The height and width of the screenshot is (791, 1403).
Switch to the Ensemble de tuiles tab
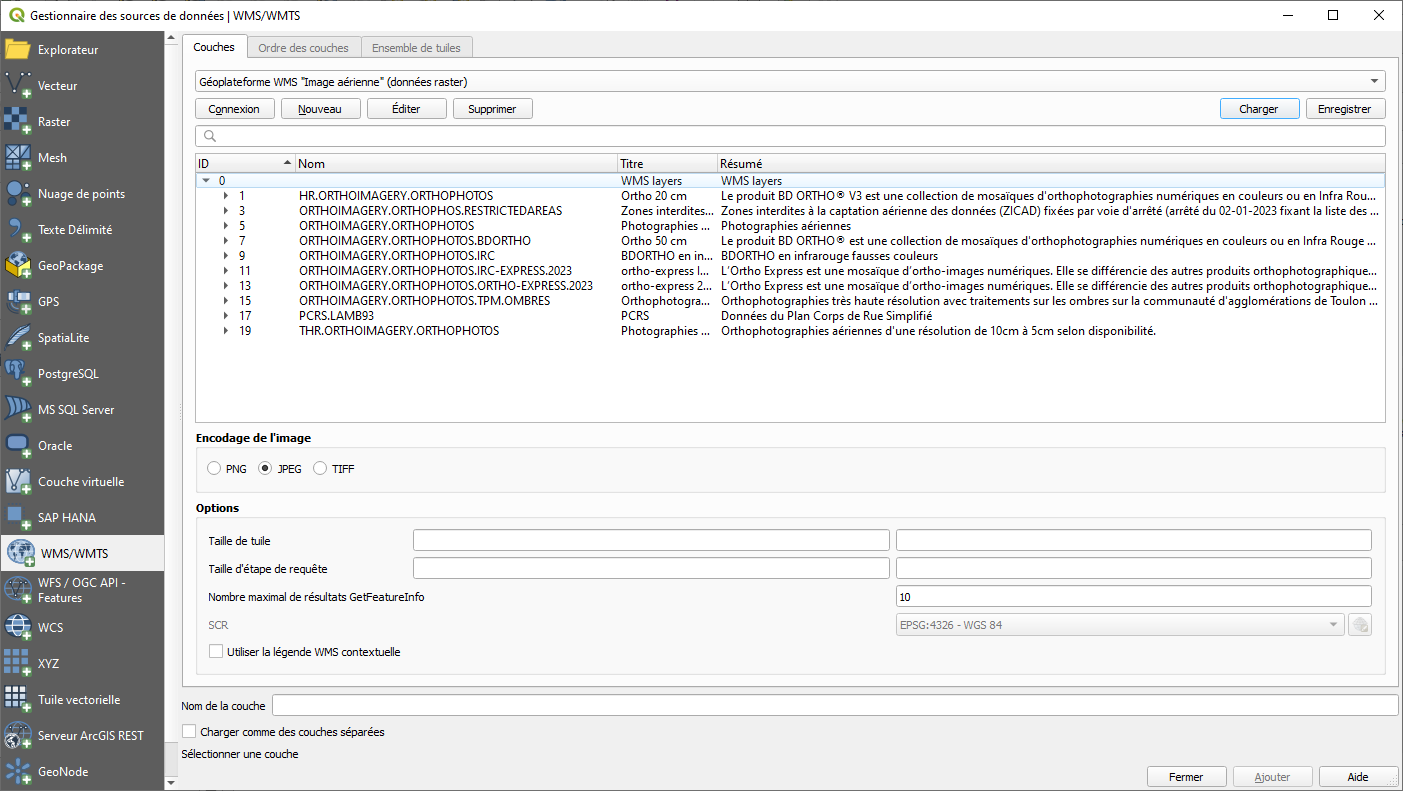coord(416,47)
